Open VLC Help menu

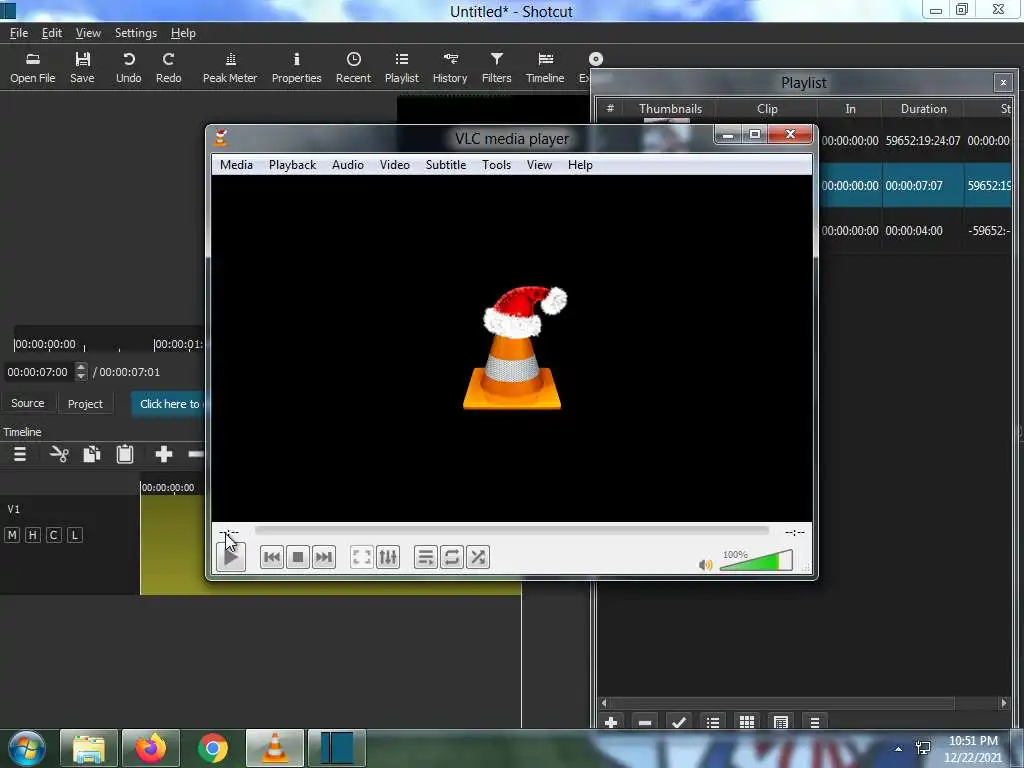(x=580, y=165)
